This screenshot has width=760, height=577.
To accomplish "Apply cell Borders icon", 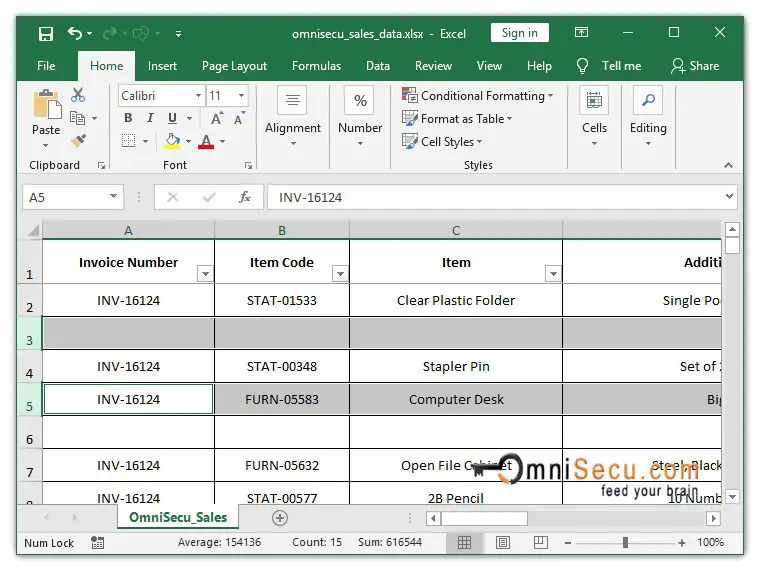I will click(x=128, y=141).
